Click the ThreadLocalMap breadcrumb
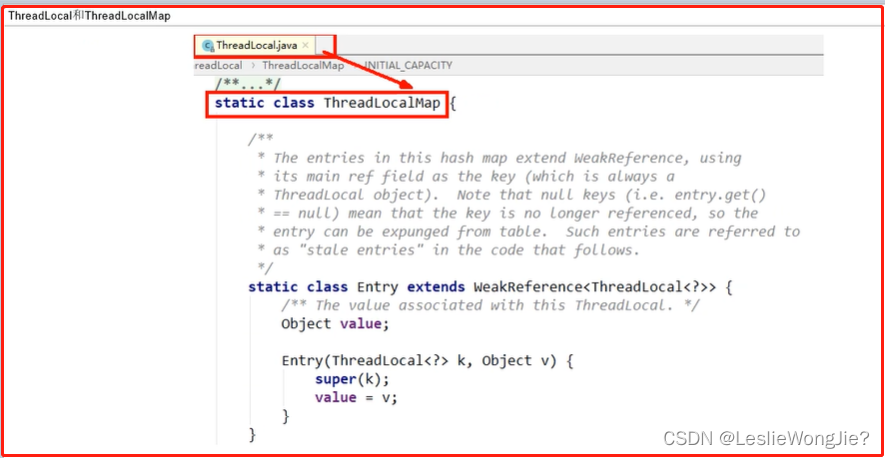This screenshot has width=885, height=458. coord(303,66)
